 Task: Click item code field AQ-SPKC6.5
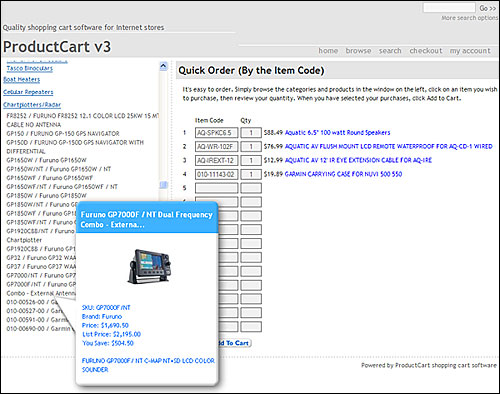pos(217,133)
